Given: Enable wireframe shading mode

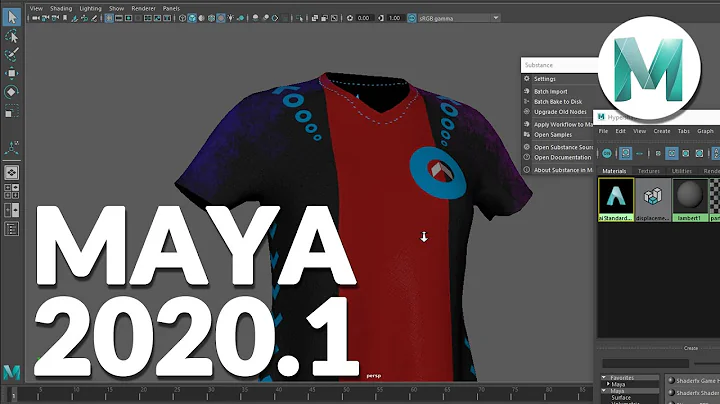Looking at the screenshot, I should tap(182, 18).
